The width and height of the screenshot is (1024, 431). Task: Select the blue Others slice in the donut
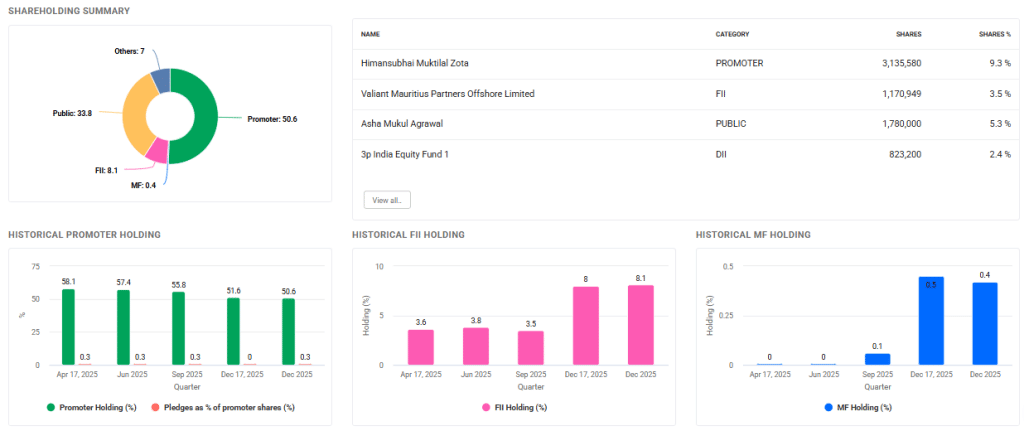point(159,78)
